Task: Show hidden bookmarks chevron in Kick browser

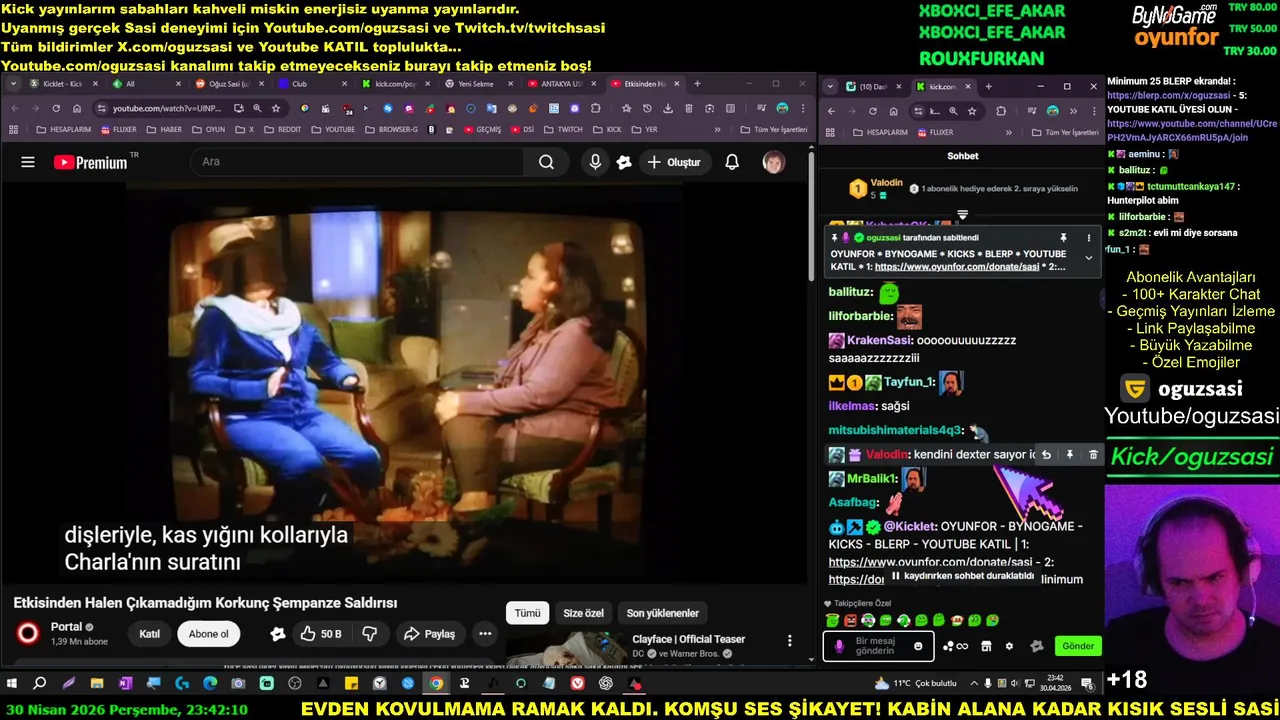Action: (x=1008, y=132)
